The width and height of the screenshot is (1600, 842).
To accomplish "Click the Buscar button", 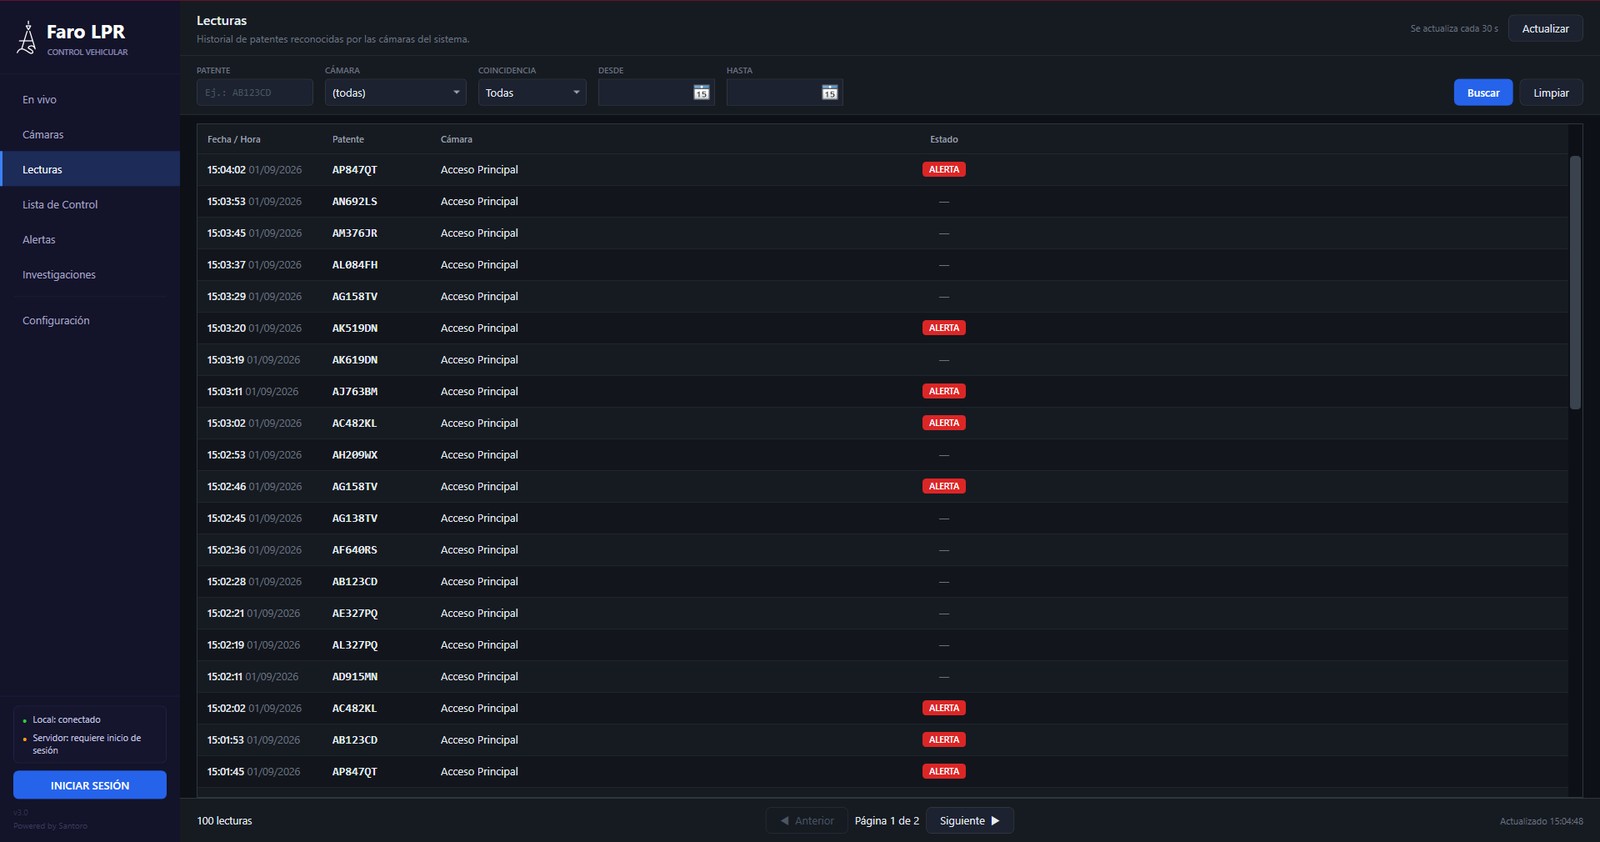I will [x=1483, y=93].
